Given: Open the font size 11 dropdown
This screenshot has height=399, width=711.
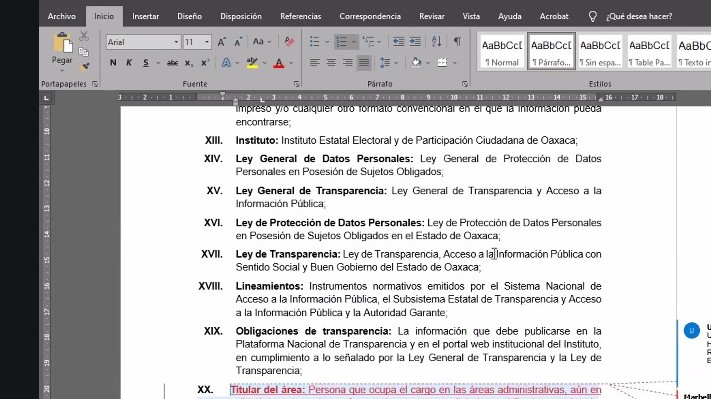Looking at the screenshot, I should tap(207, 42).
